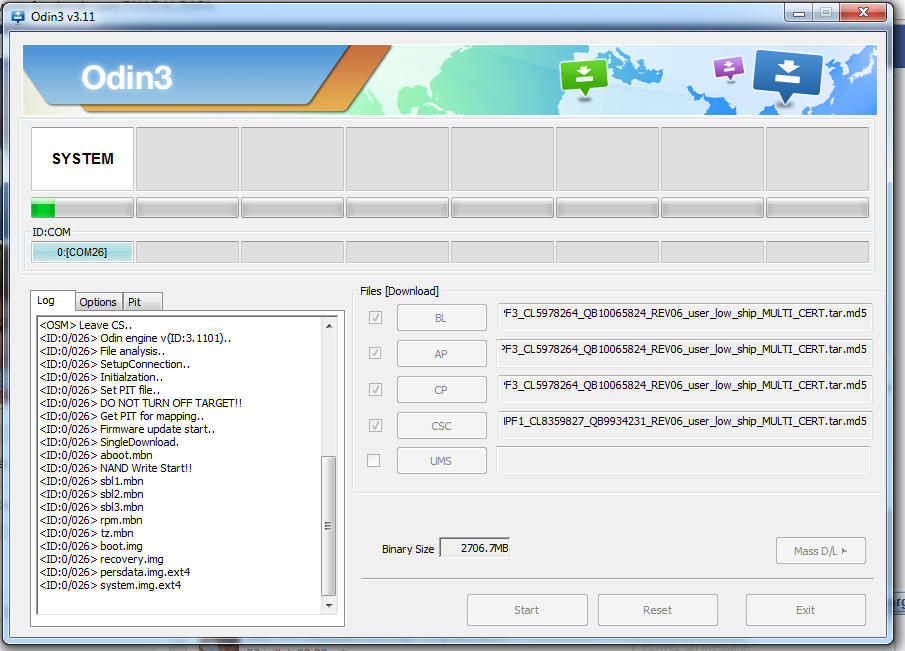Close the Odin3 window
The image size is (905, 651).
click(x=863, y=12)
